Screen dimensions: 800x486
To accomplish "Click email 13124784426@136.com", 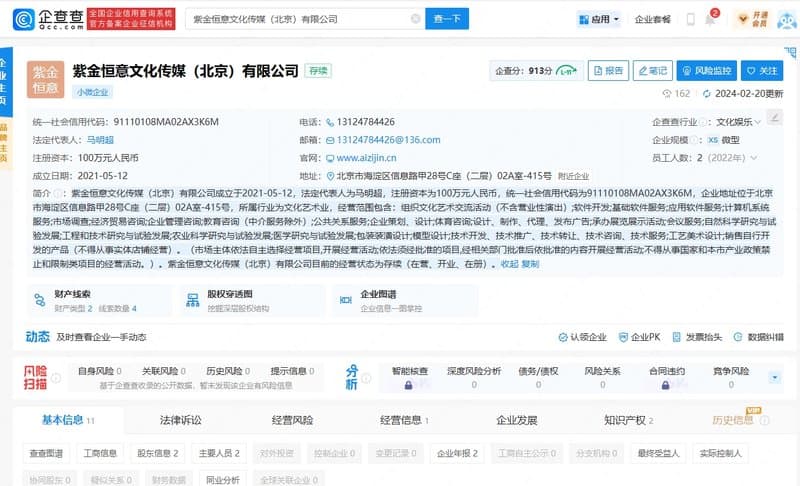I will click(x=388, y=140).
